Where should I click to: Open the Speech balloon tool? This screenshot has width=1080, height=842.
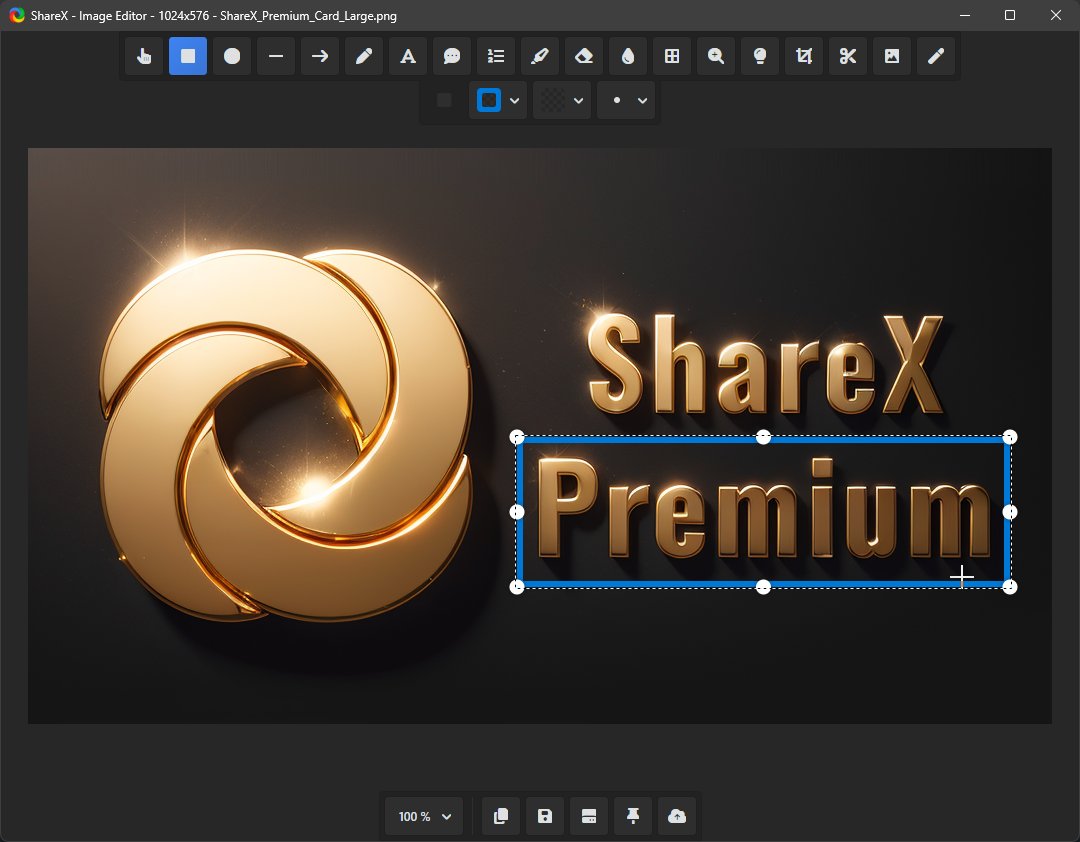(x=451, y=56)
